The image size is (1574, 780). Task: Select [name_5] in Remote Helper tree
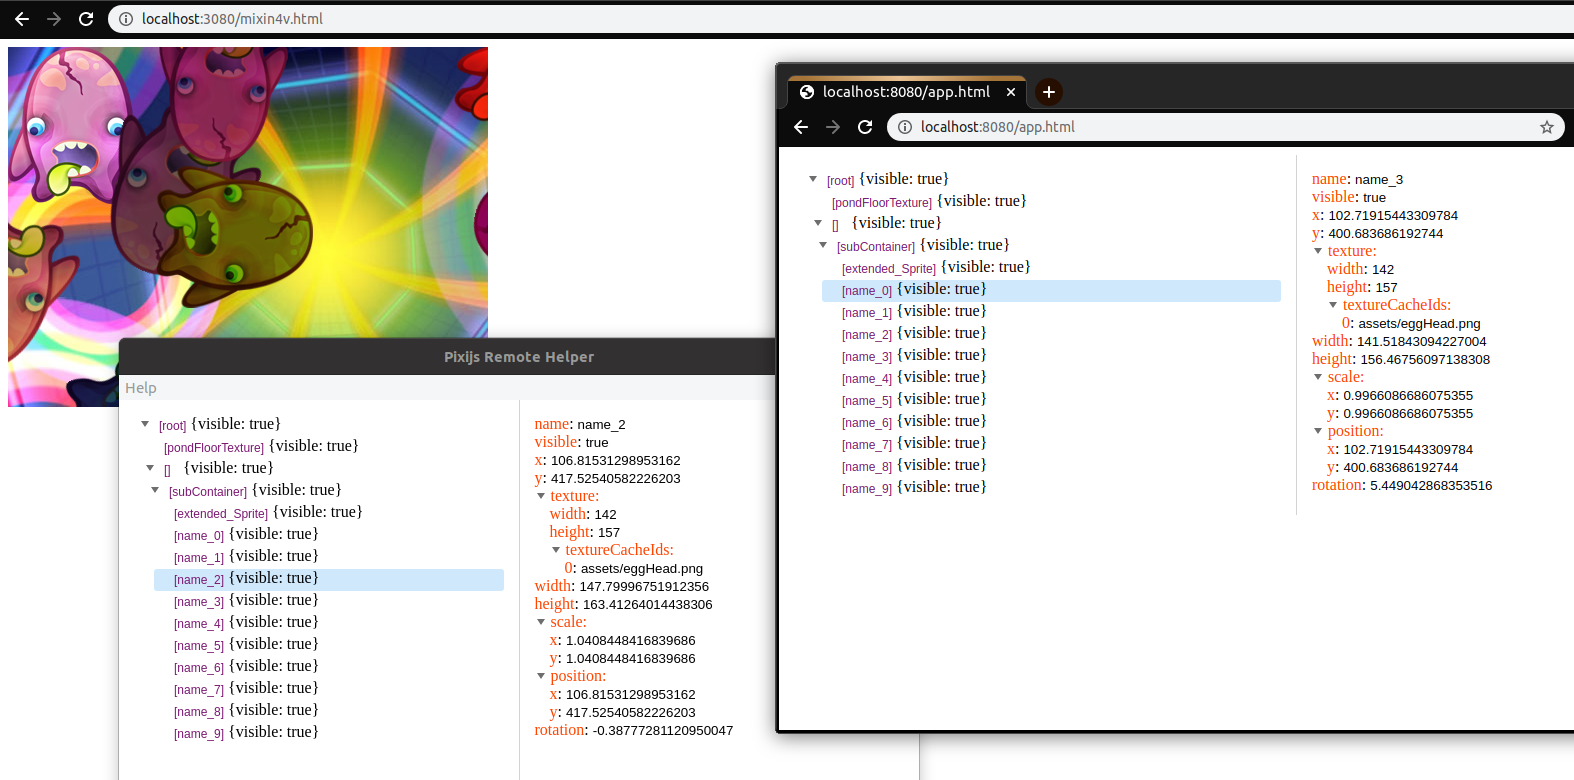199,645
